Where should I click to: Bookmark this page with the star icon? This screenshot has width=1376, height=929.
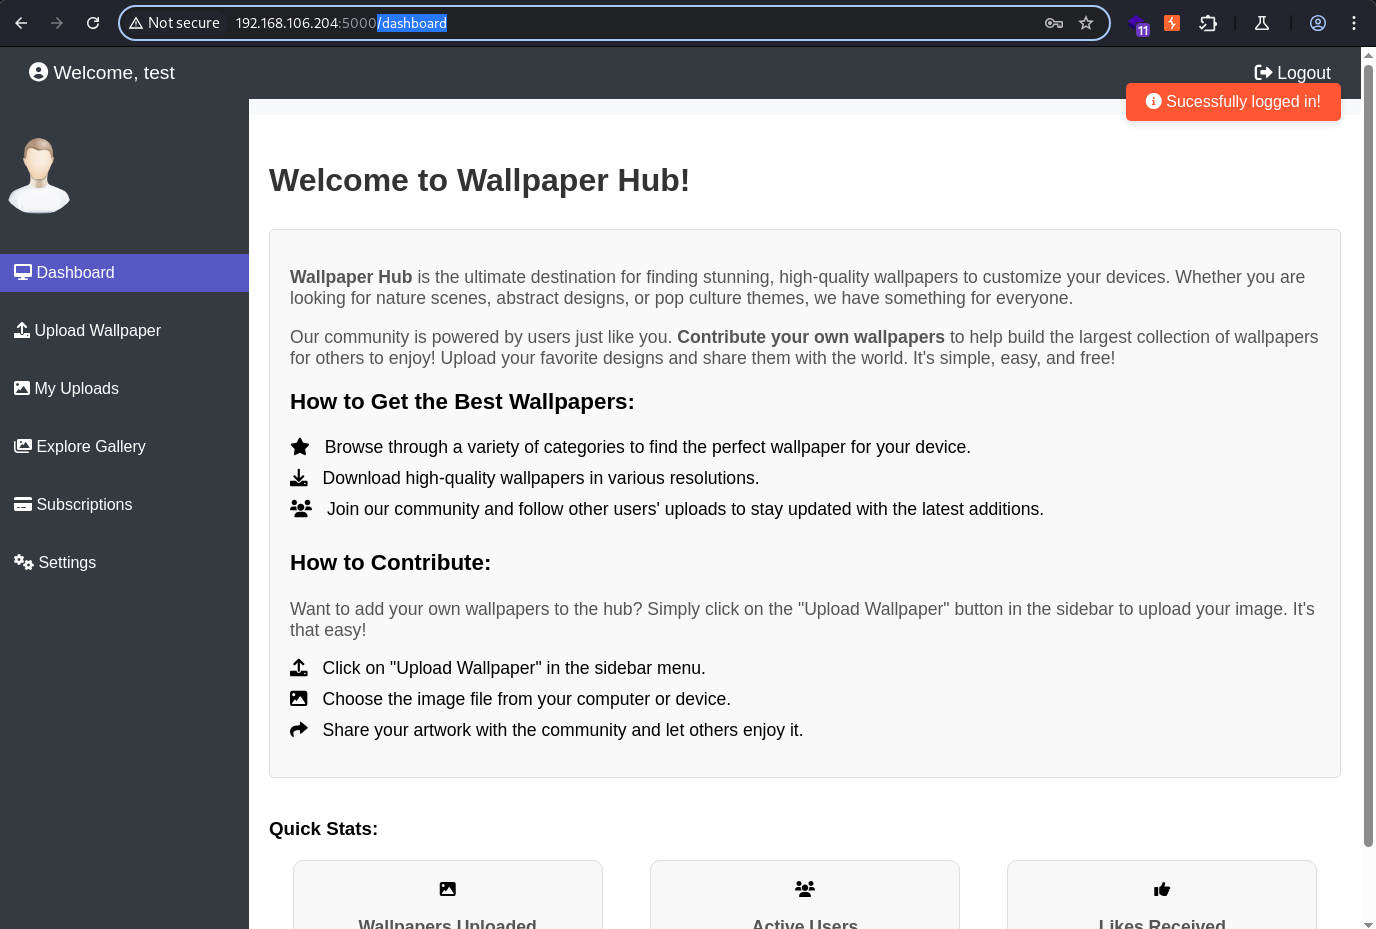pyautogui.click(x=1086, y=23)
